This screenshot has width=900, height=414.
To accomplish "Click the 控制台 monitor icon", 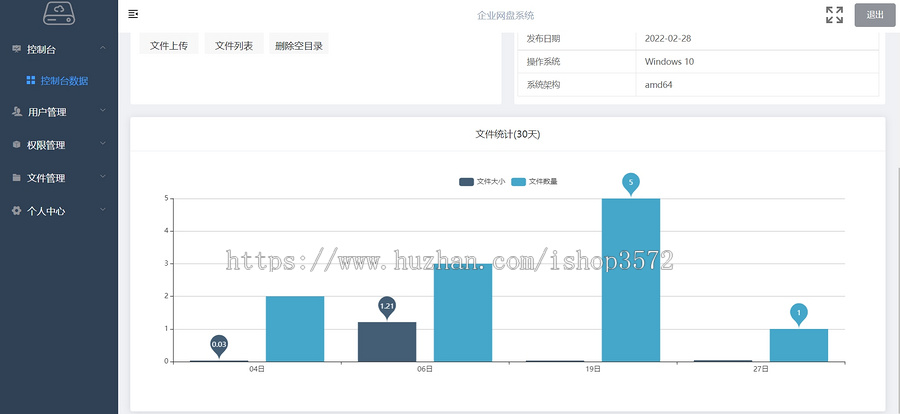I will (x=17, y=49).
